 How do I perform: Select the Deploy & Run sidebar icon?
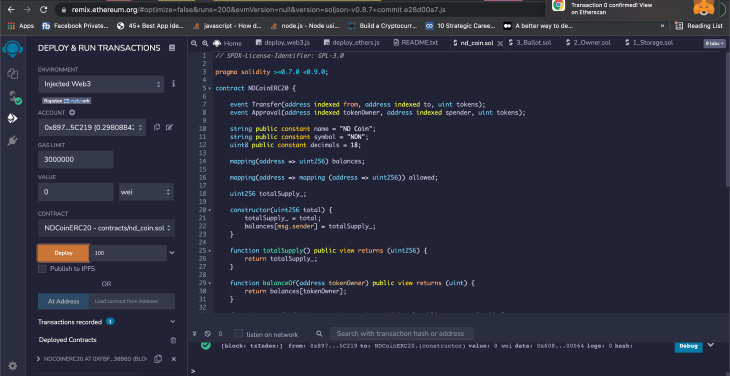click(x=13, y=119)
